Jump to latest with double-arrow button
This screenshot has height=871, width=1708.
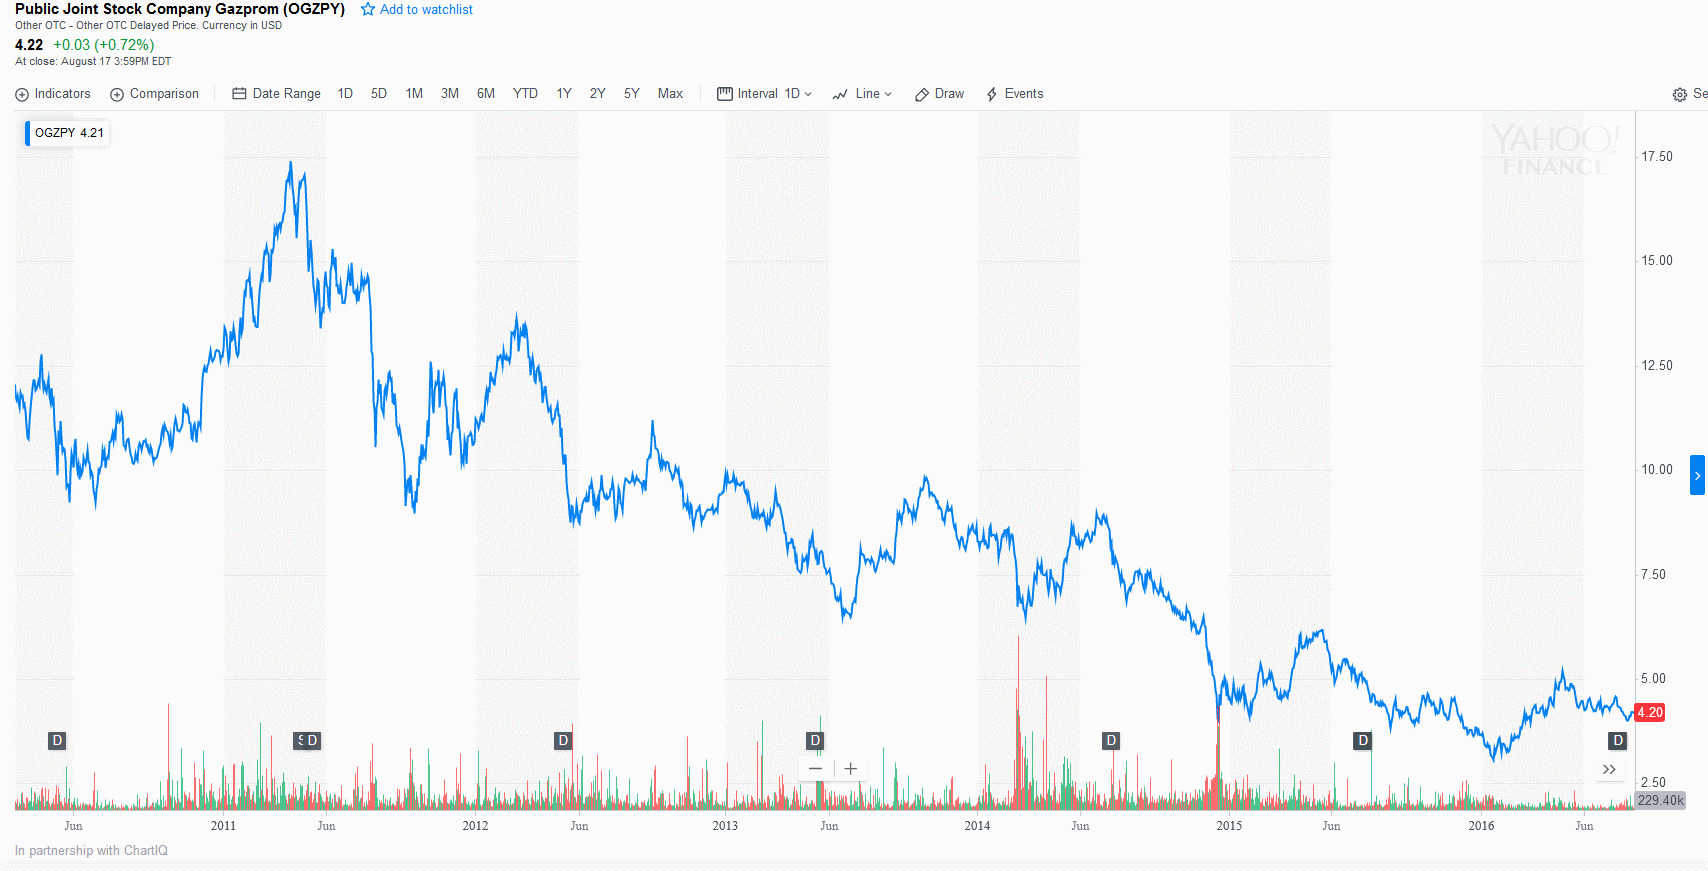[x=1609, y=769]
